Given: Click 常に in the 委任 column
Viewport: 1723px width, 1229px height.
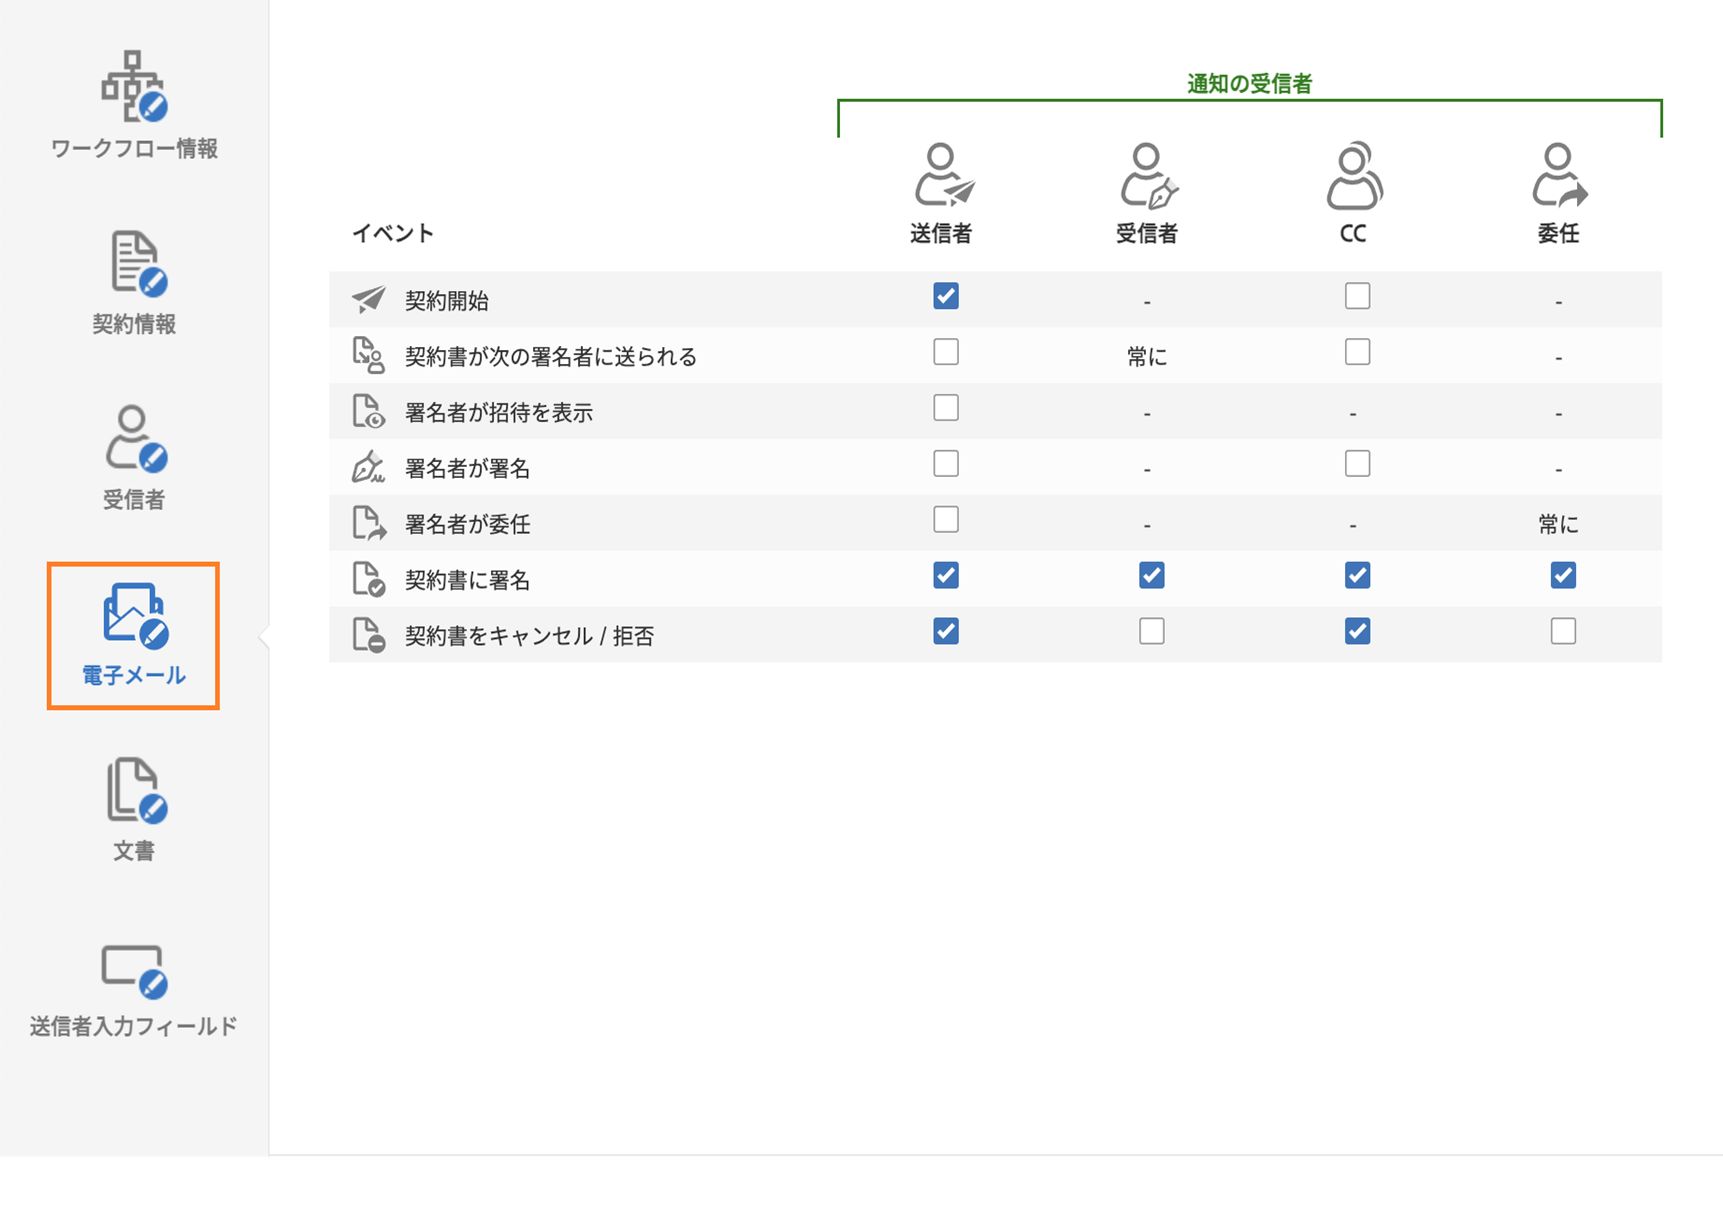Looking at the screenshot, I should (1558, 524).
